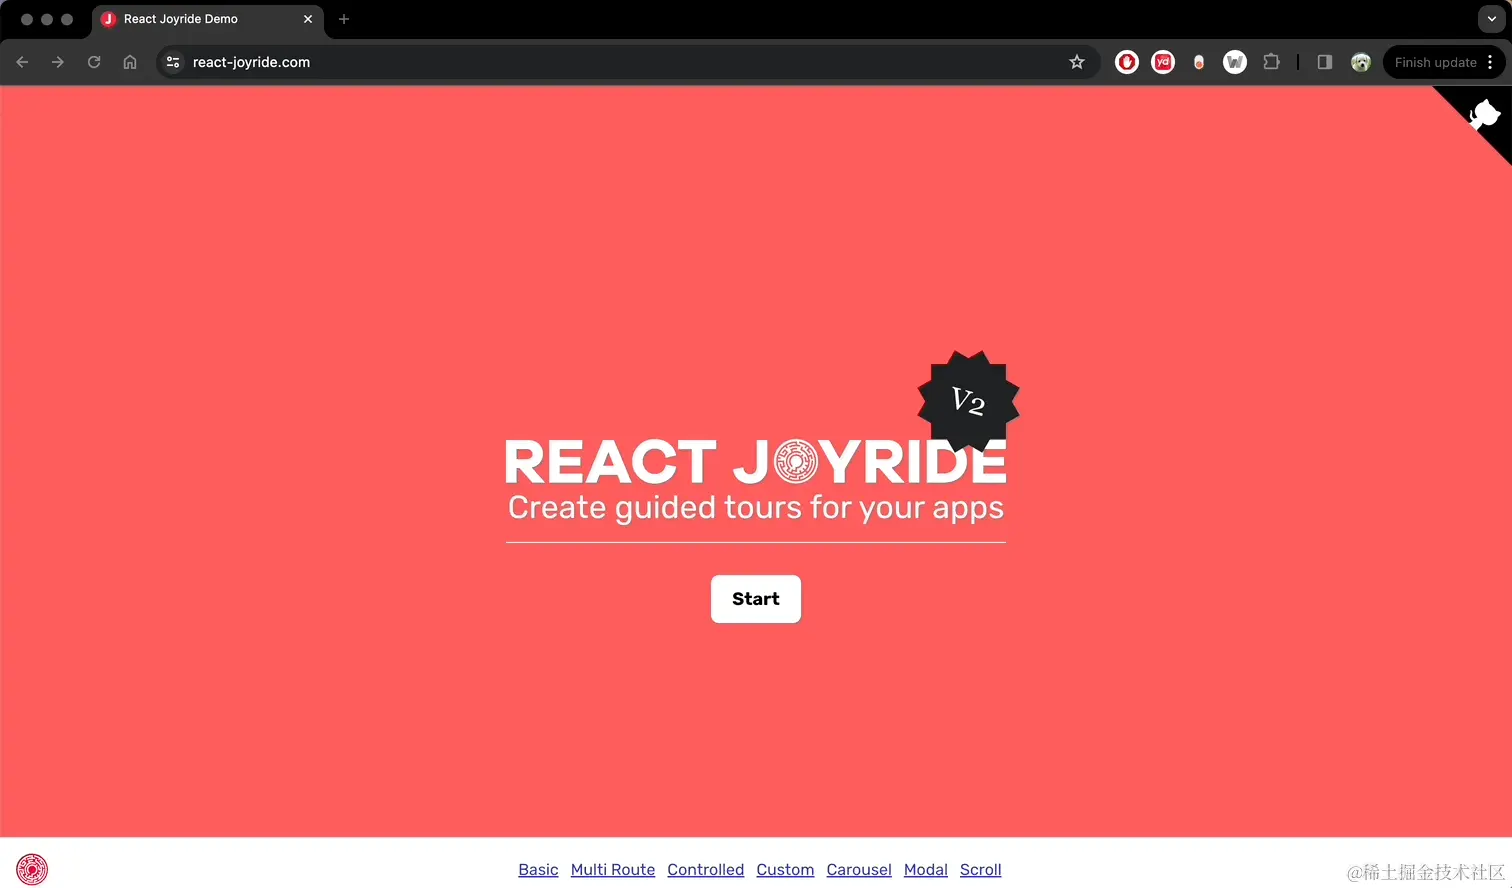Open the small red dot extension
This screenshot has width=1512, height=888.
click(x=1199, y=62)
